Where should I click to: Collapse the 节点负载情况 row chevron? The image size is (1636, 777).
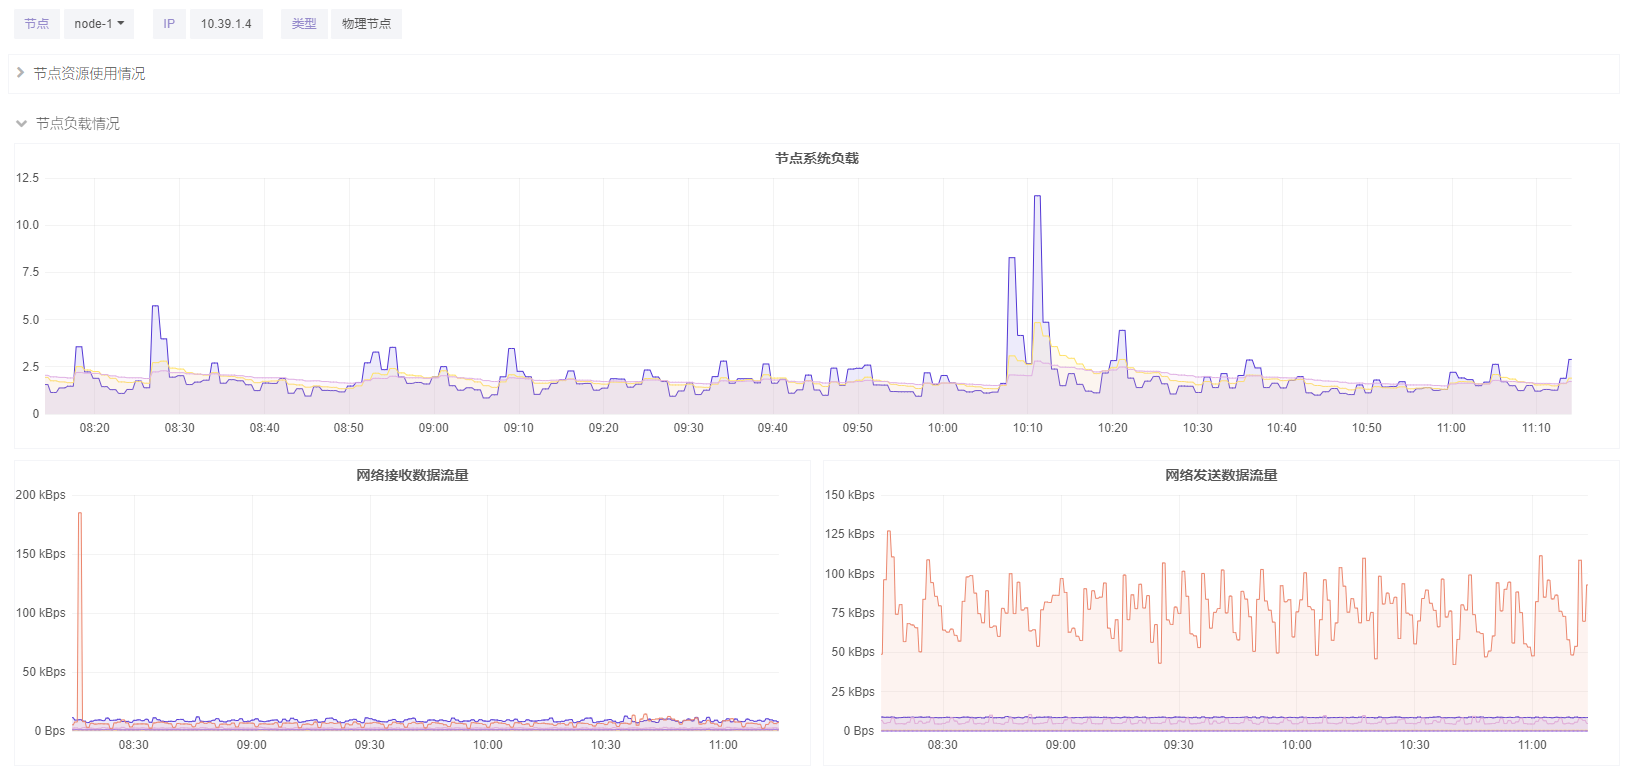click(x=21, y=124)
